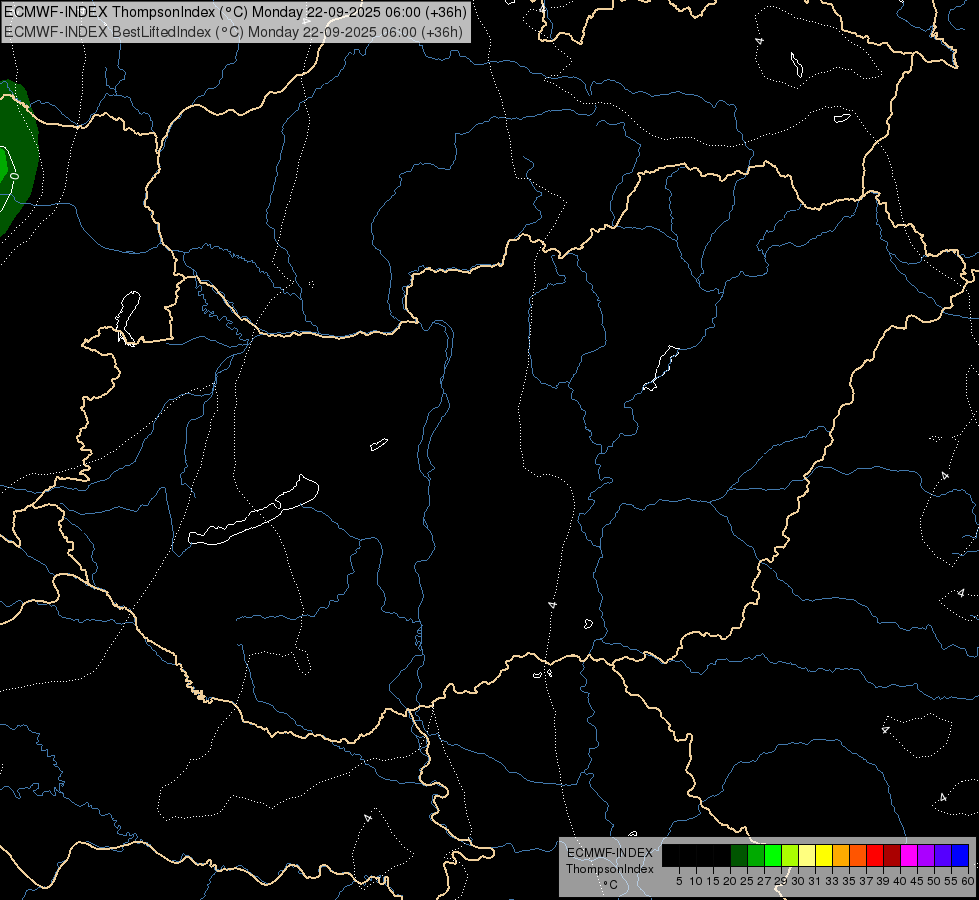Click legend tick value '30'
Viewport: 979px width, 900px height.
798,881
